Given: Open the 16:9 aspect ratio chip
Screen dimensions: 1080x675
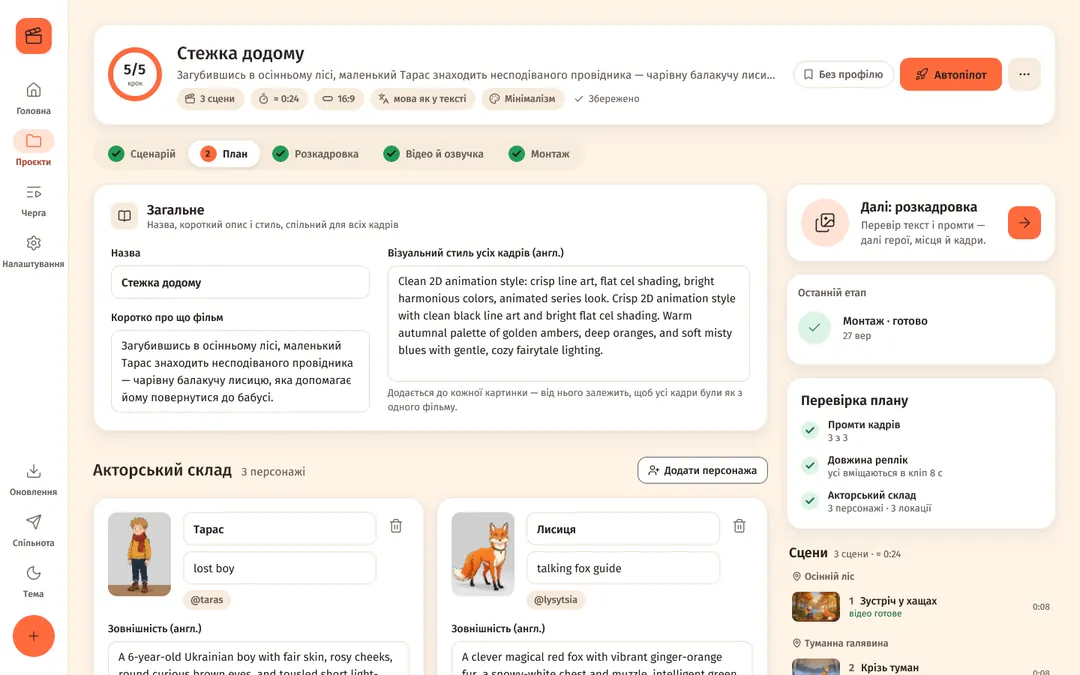Looking at the screenshot, I should coord(339,98).
